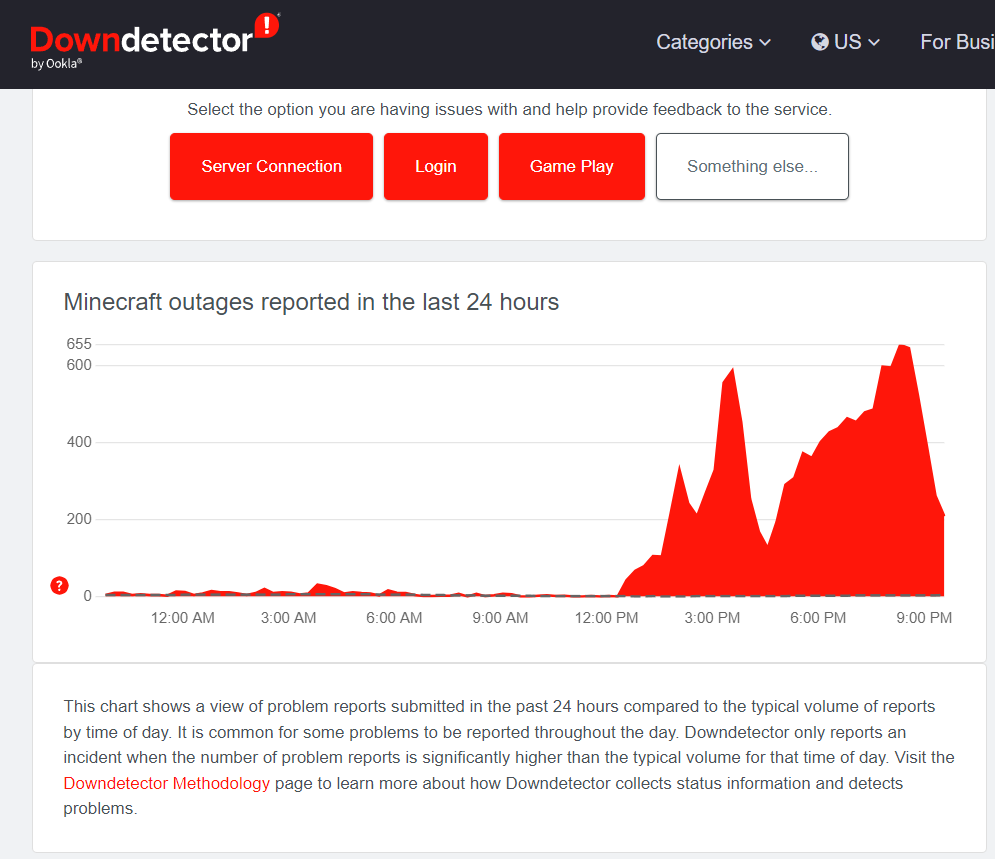Click the Minecraft outages chart title
The height and width of the screenshot is (859, 995).
[x=311, y=302]
